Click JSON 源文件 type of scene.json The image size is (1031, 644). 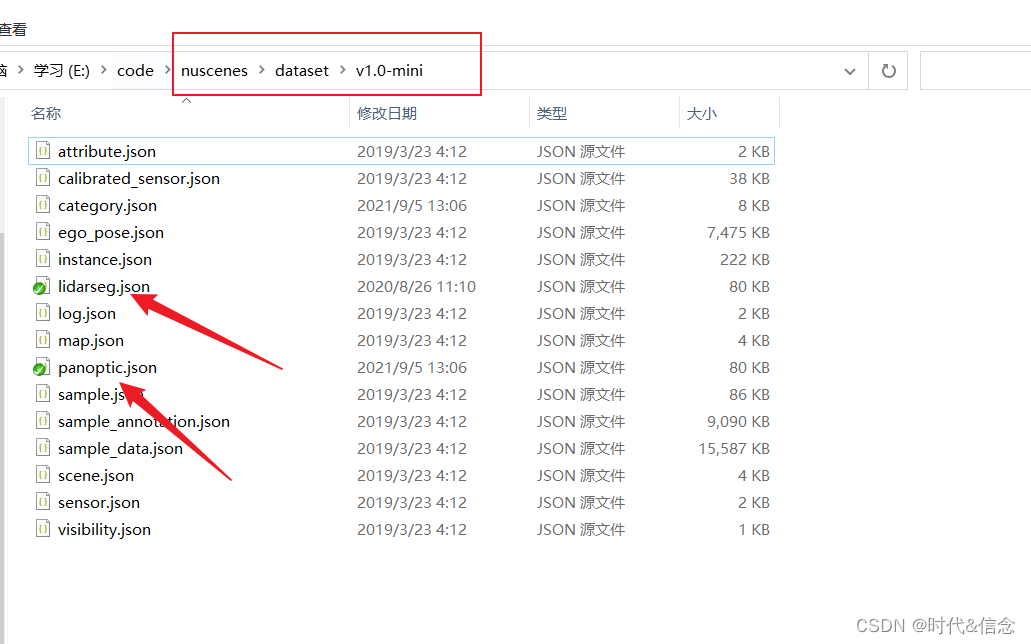click(581, 475)
